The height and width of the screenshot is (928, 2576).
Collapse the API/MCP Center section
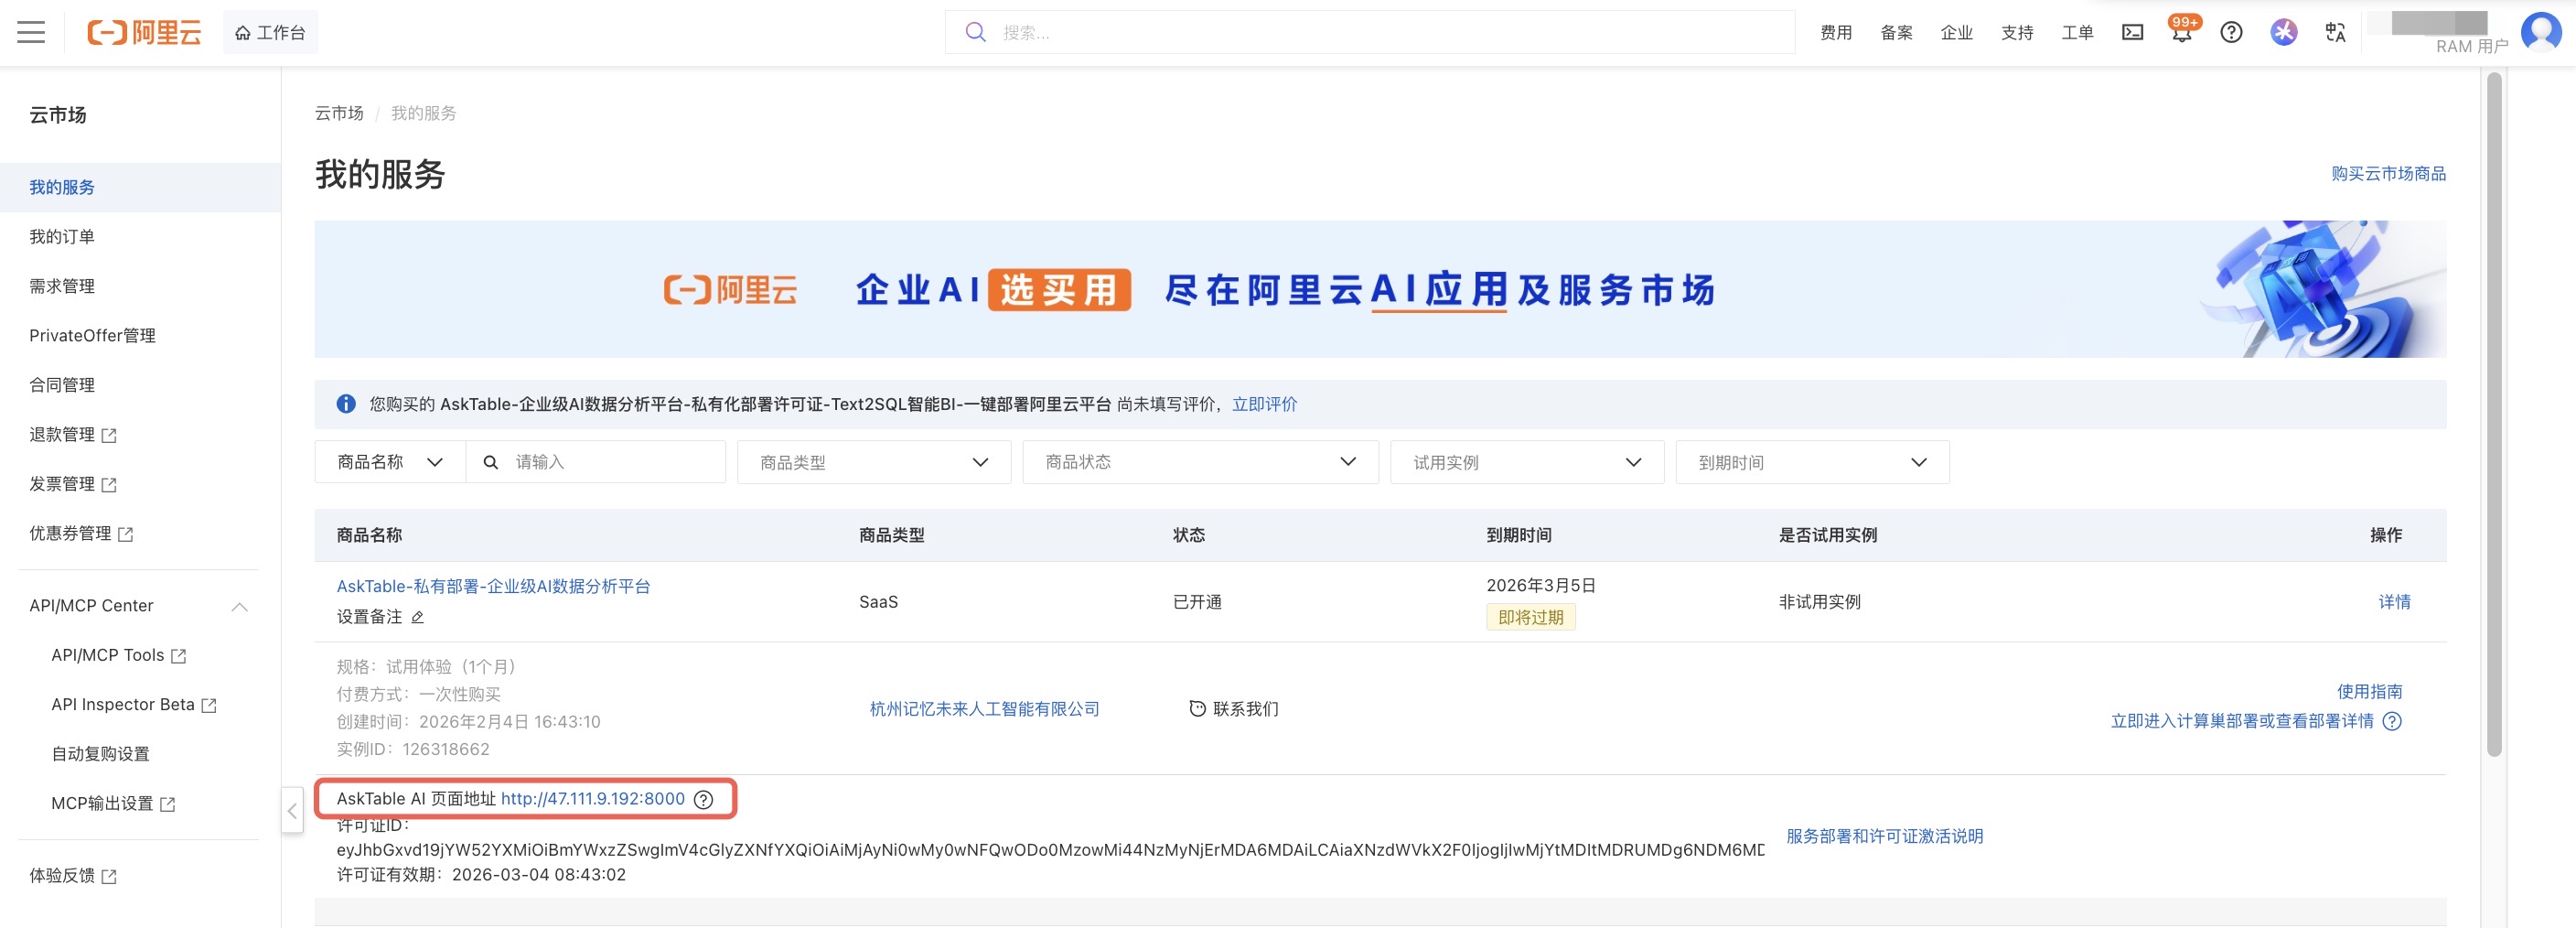[x=239, y=606]
